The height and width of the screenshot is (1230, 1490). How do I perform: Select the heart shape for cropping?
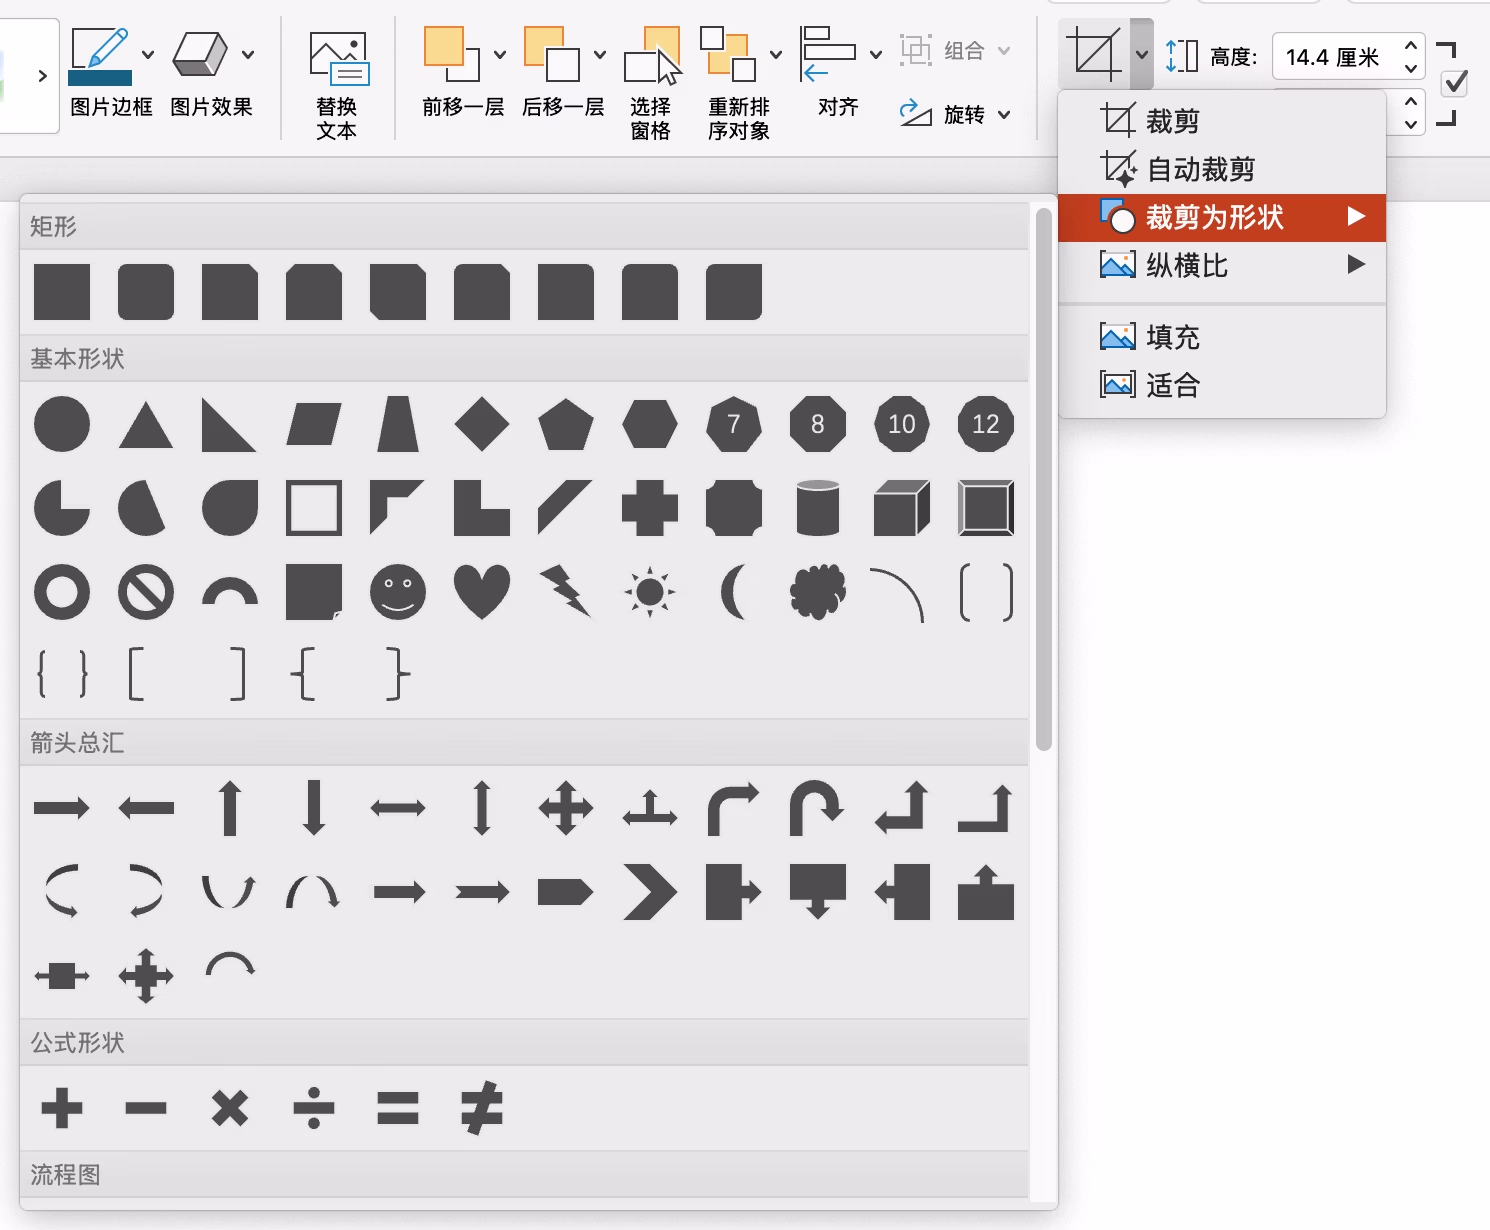pos(481,592)
